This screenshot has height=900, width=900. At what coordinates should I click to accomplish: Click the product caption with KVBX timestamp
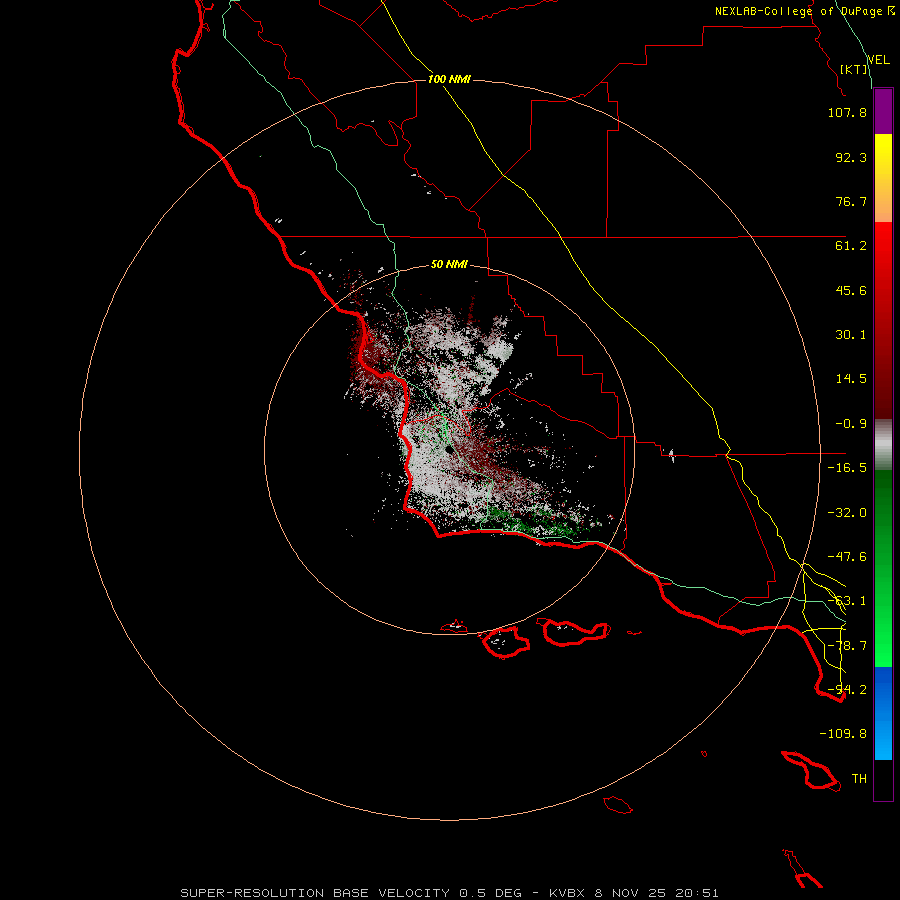point(449,893)
